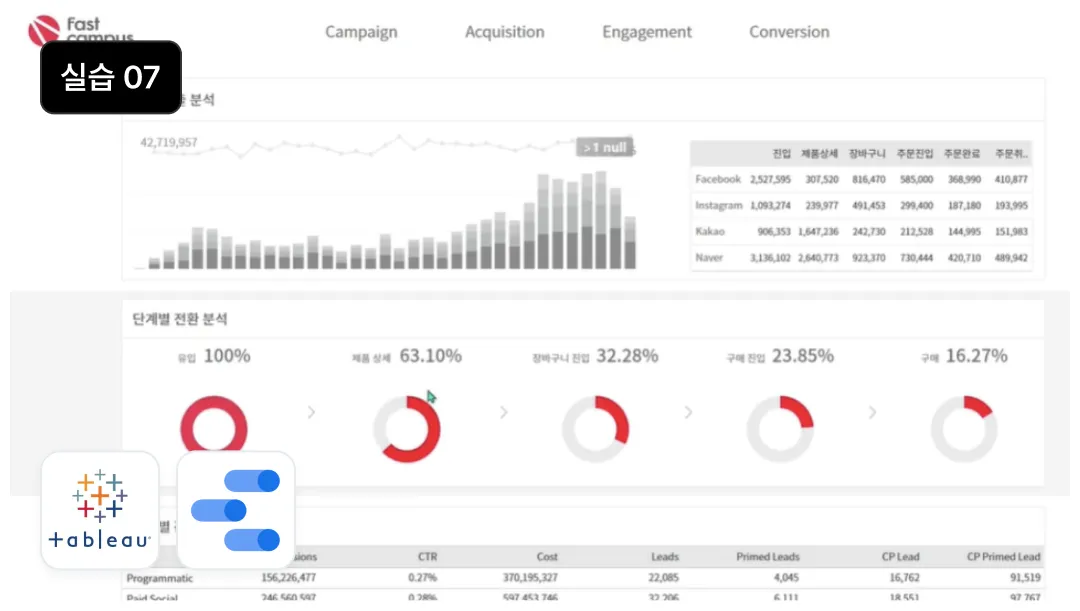Click the Leads column header
Image resolution: width=1080 pixels, height=611 pixels.
coord(665,557)
